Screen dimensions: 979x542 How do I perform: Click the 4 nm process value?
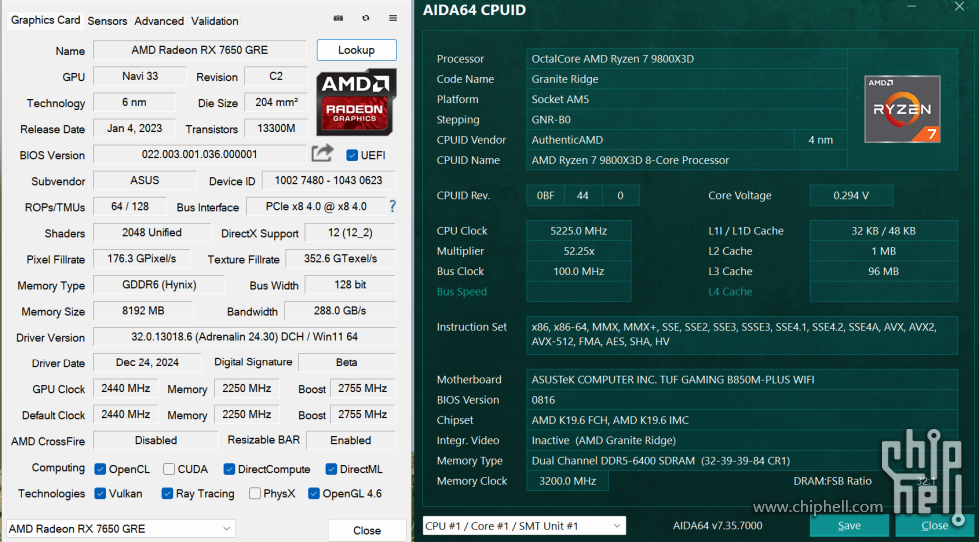tap(820, 140)
